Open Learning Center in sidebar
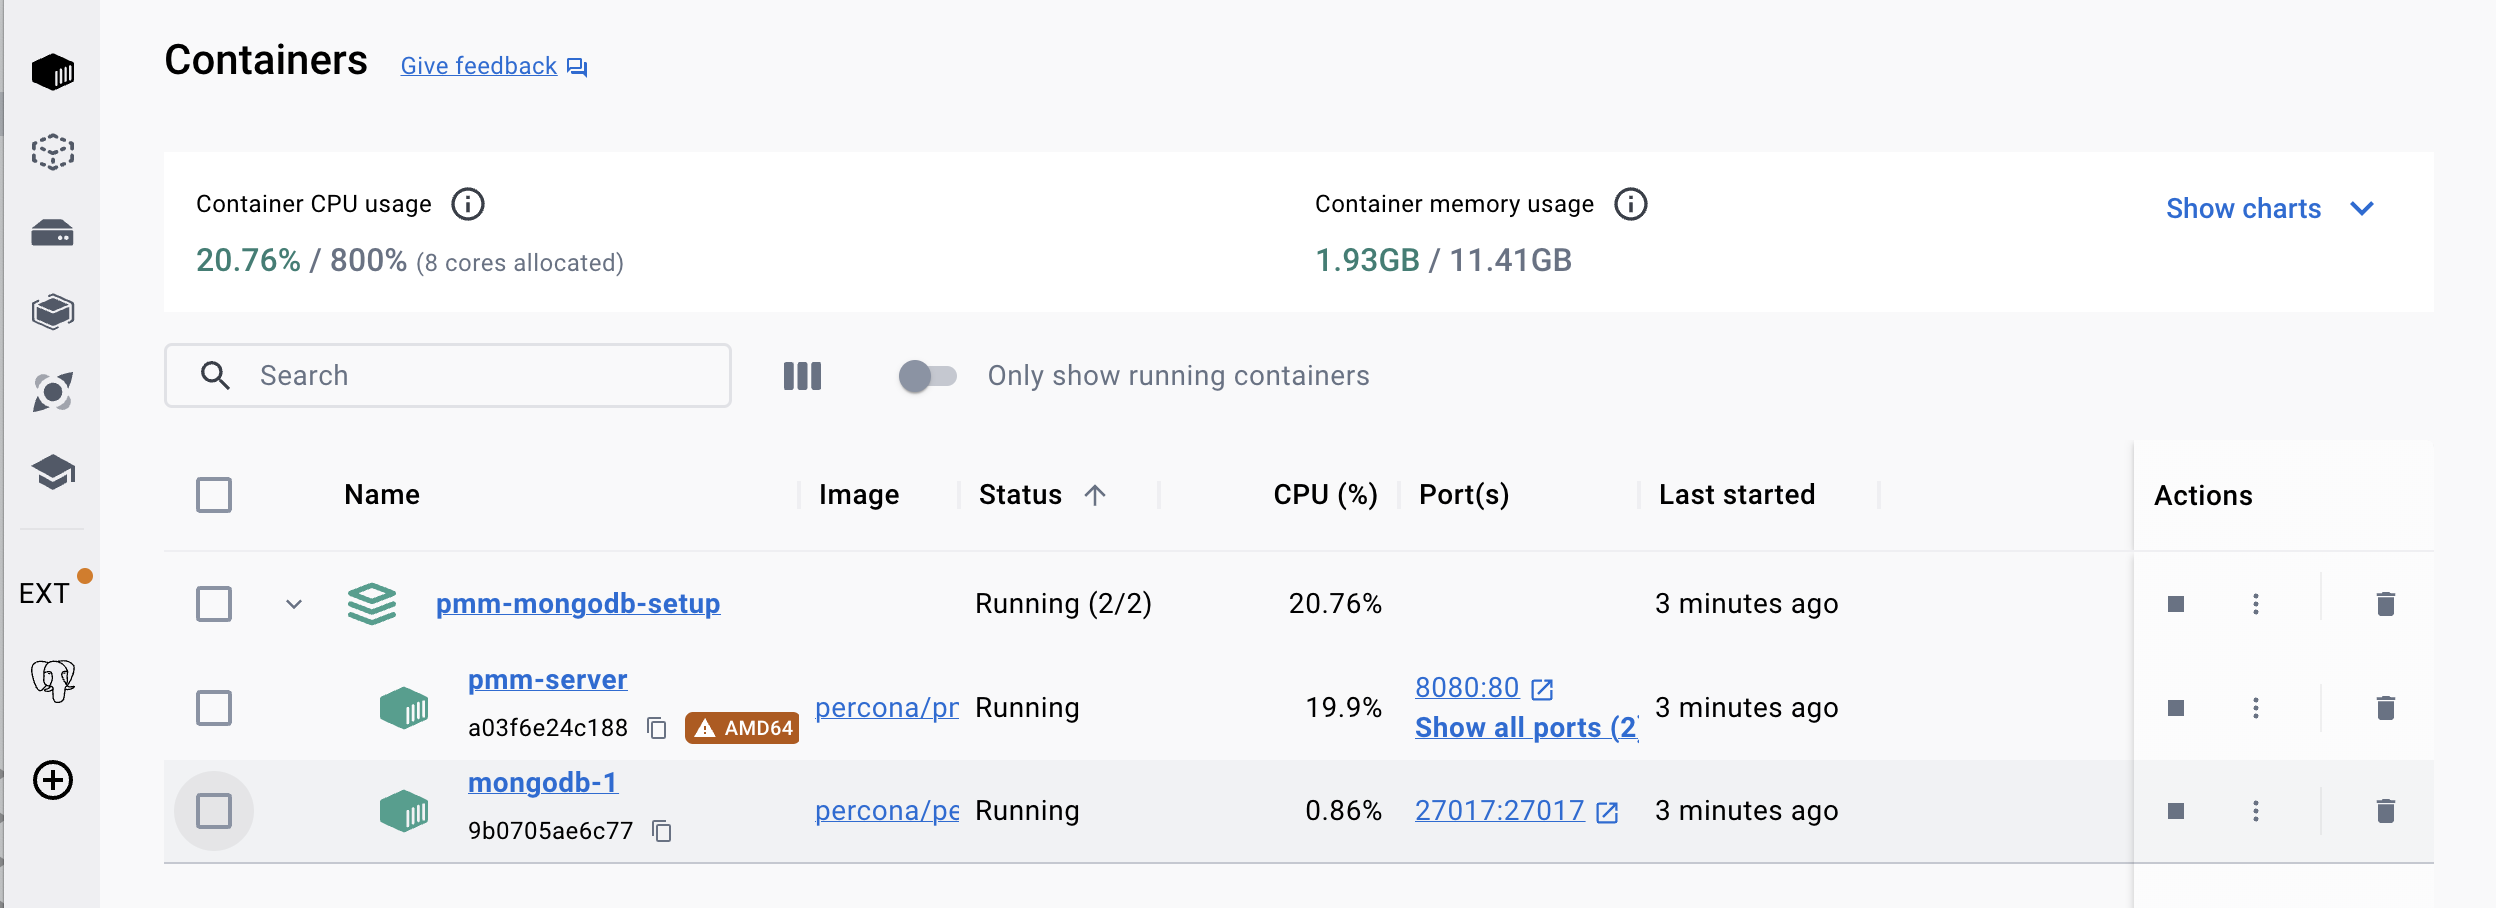This screenshot has height=908, width=2496. 53,472
